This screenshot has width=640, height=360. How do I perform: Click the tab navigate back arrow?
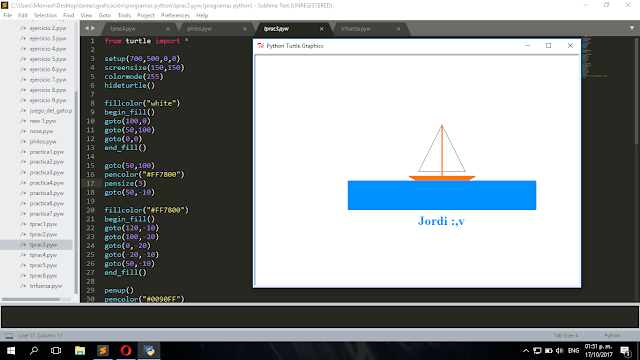[87, 28]
